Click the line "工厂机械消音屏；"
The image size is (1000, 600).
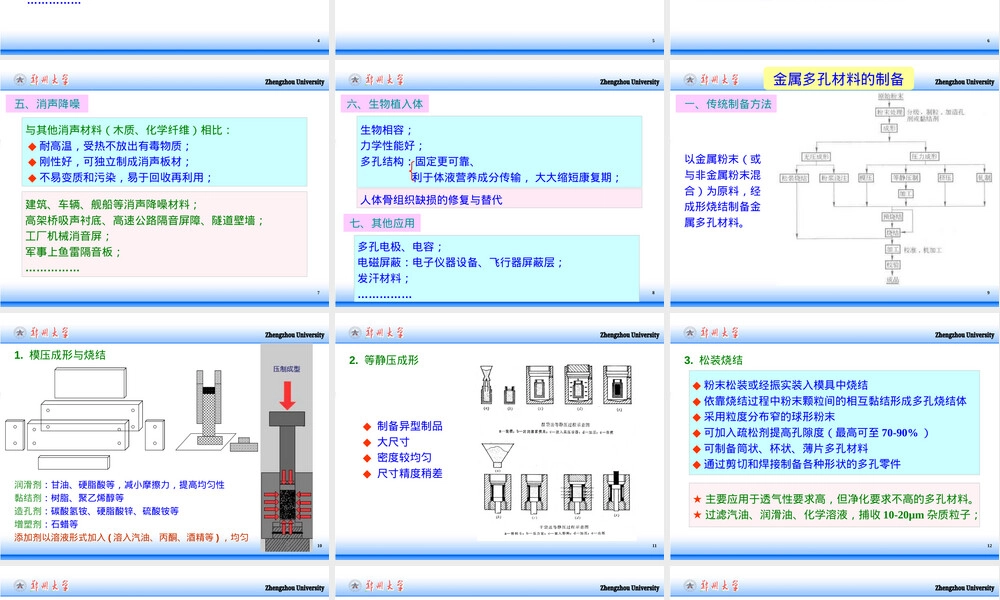[69, 236]
